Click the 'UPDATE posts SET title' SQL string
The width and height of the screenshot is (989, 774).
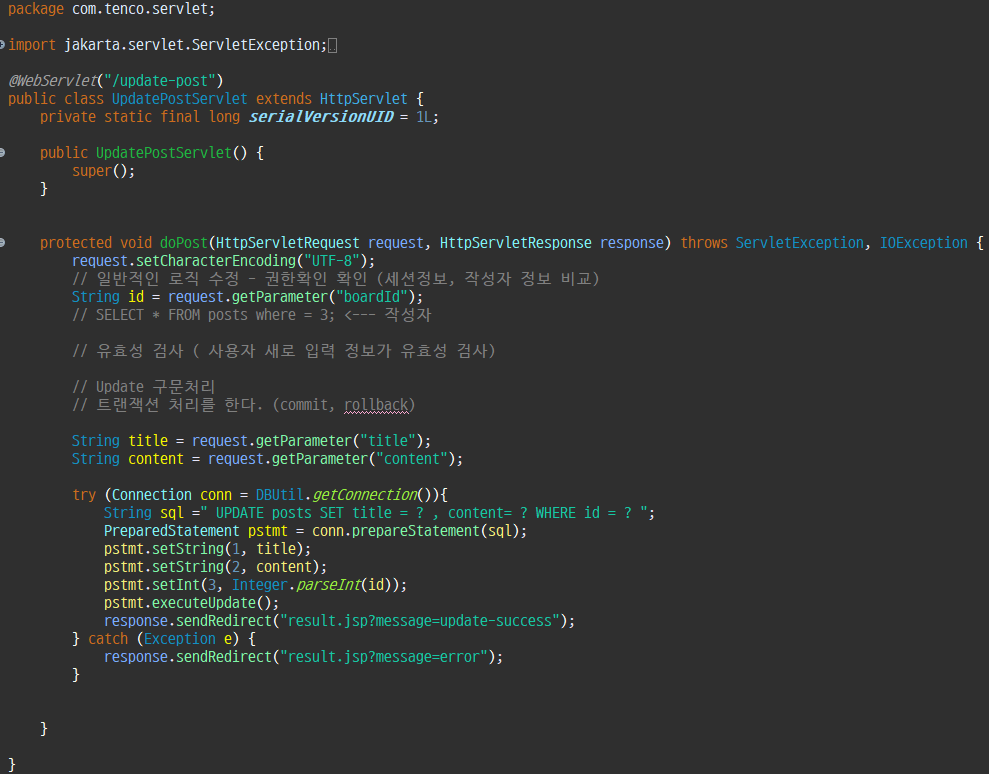[424, 513]
